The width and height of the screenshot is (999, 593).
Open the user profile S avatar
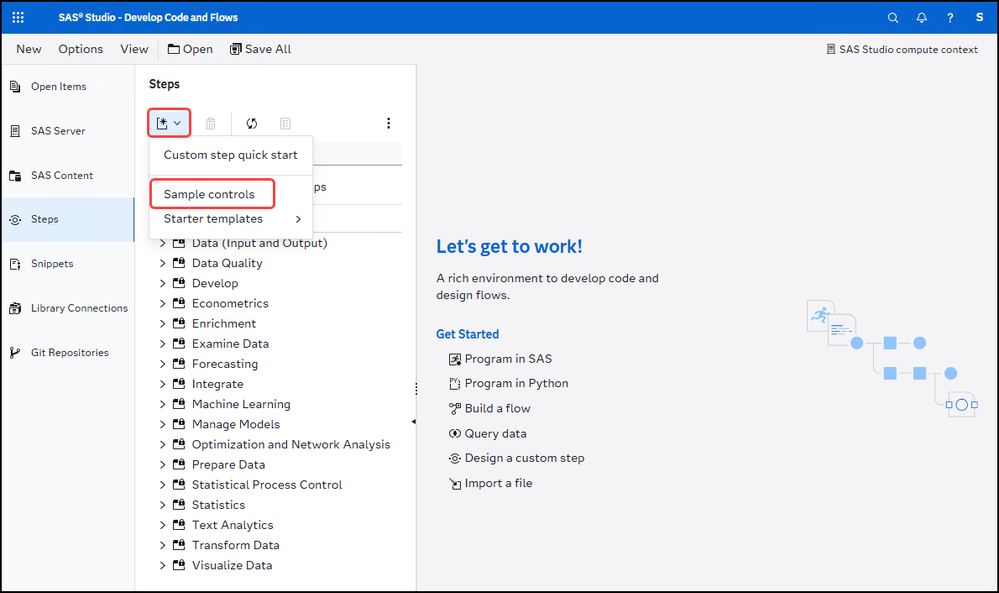point(979,17)
